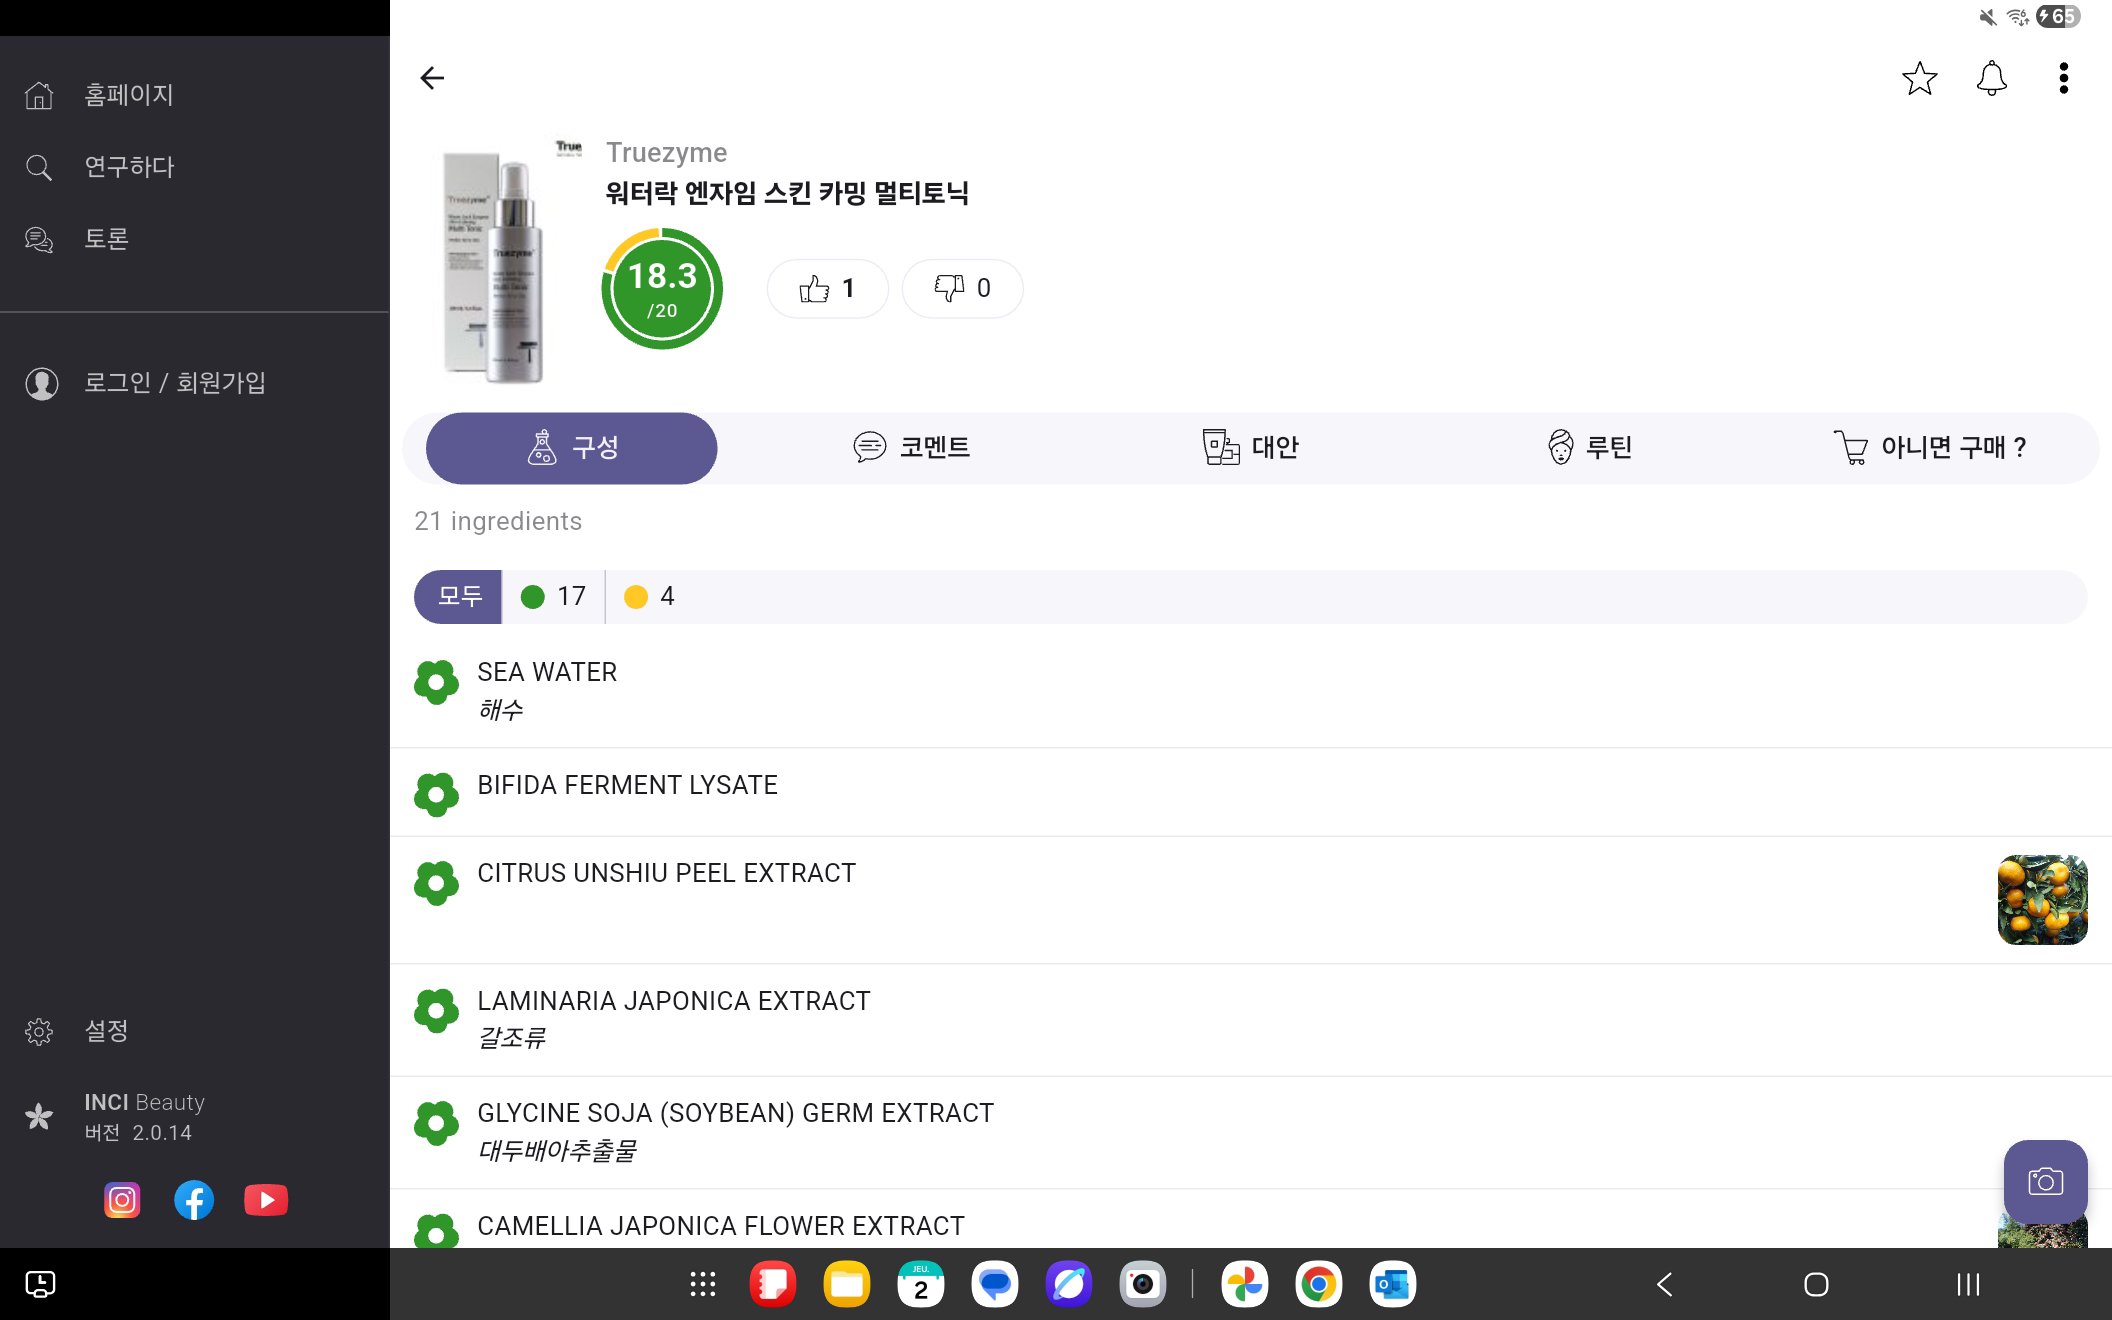
Task: Tap the Citrus Unshiu orange thumbnail
Action: pyautogui.click(x=2042, y=899)
